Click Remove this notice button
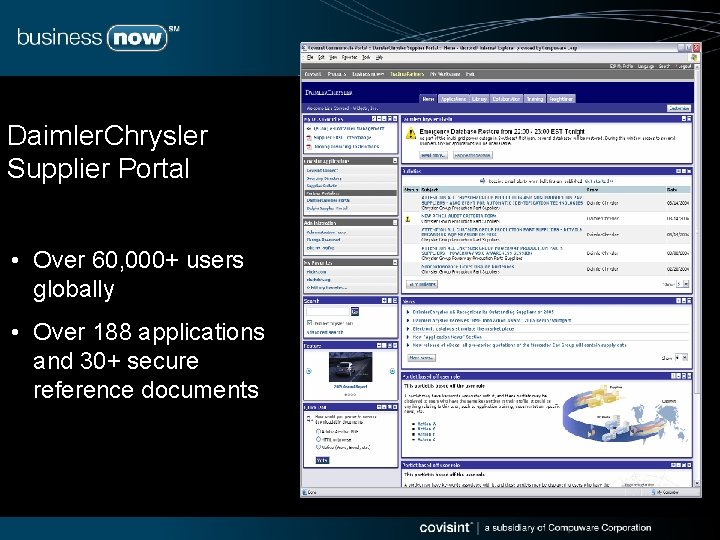The width and height of the screenshot is (720, 540). point(472,155)
